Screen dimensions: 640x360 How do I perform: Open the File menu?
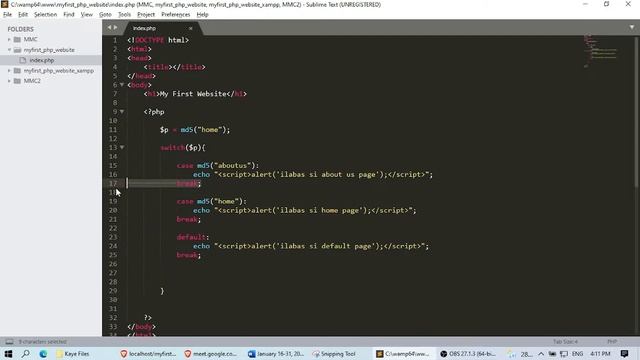pyautogui.click(x=7, y=14)
